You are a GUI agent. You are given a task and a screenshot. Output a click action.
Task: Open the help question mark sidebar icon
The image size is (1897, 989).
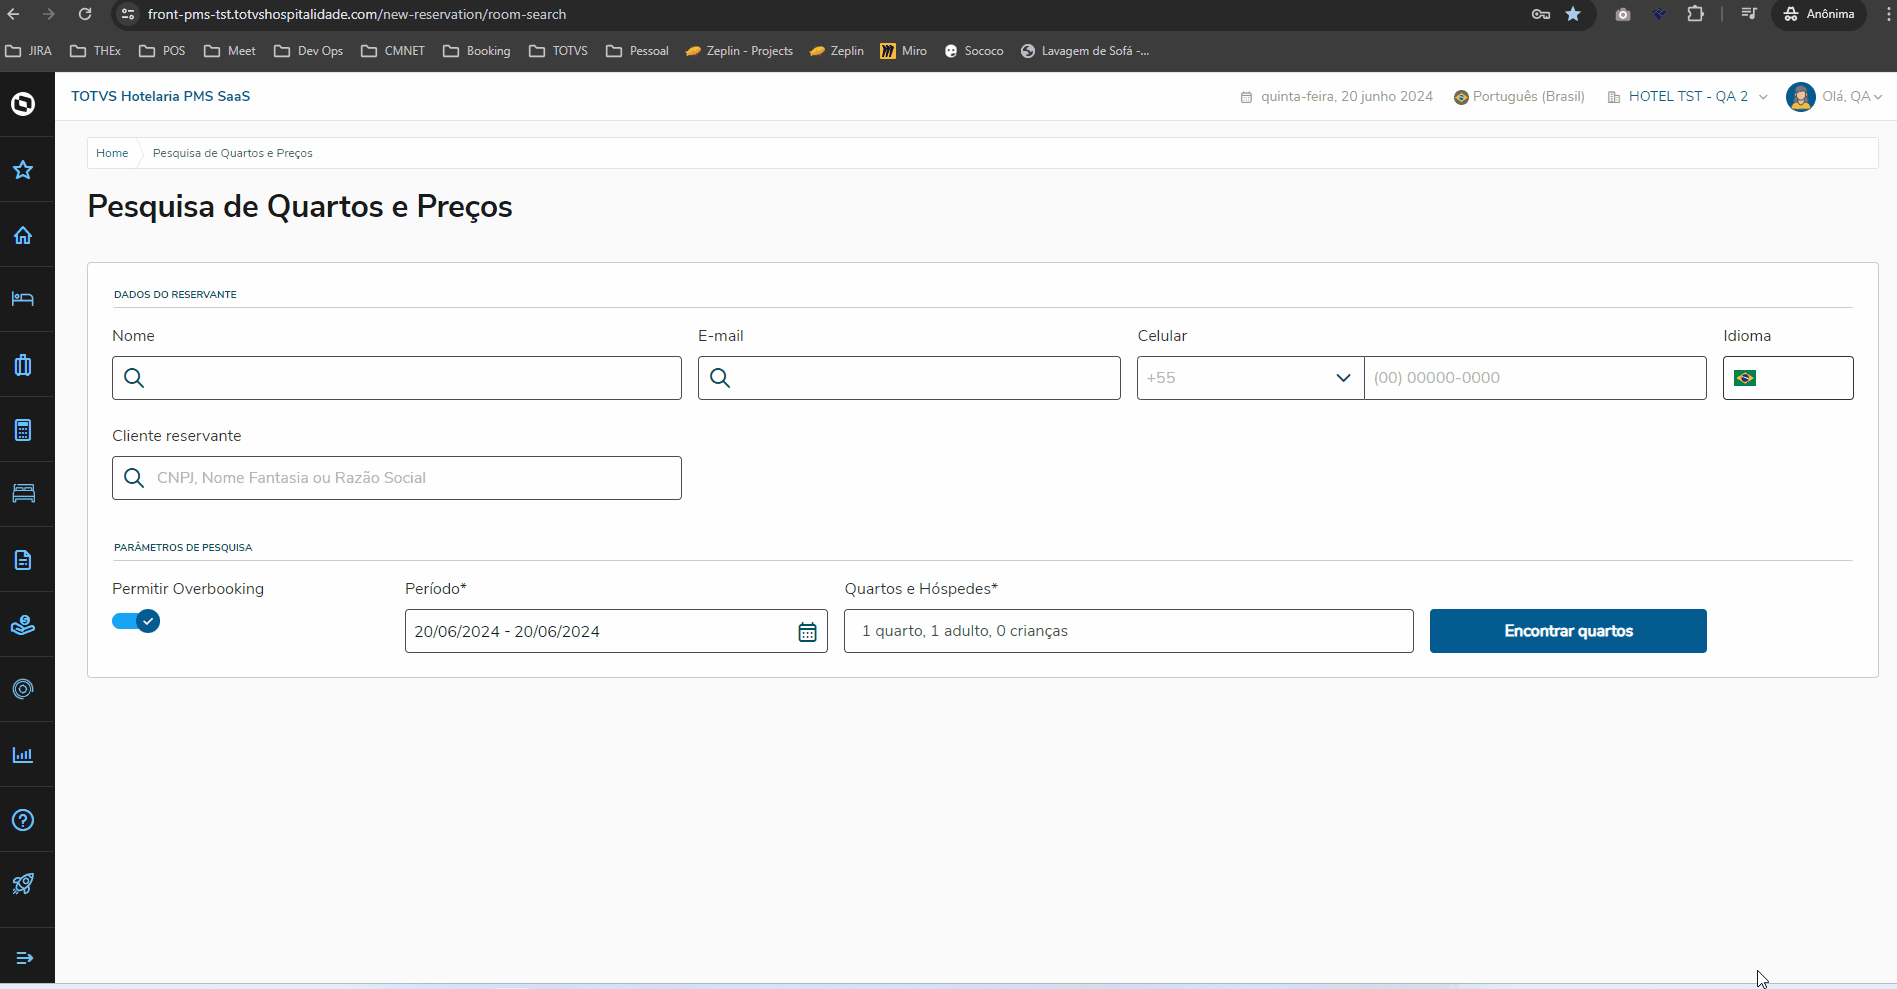[x=23, y=820]
